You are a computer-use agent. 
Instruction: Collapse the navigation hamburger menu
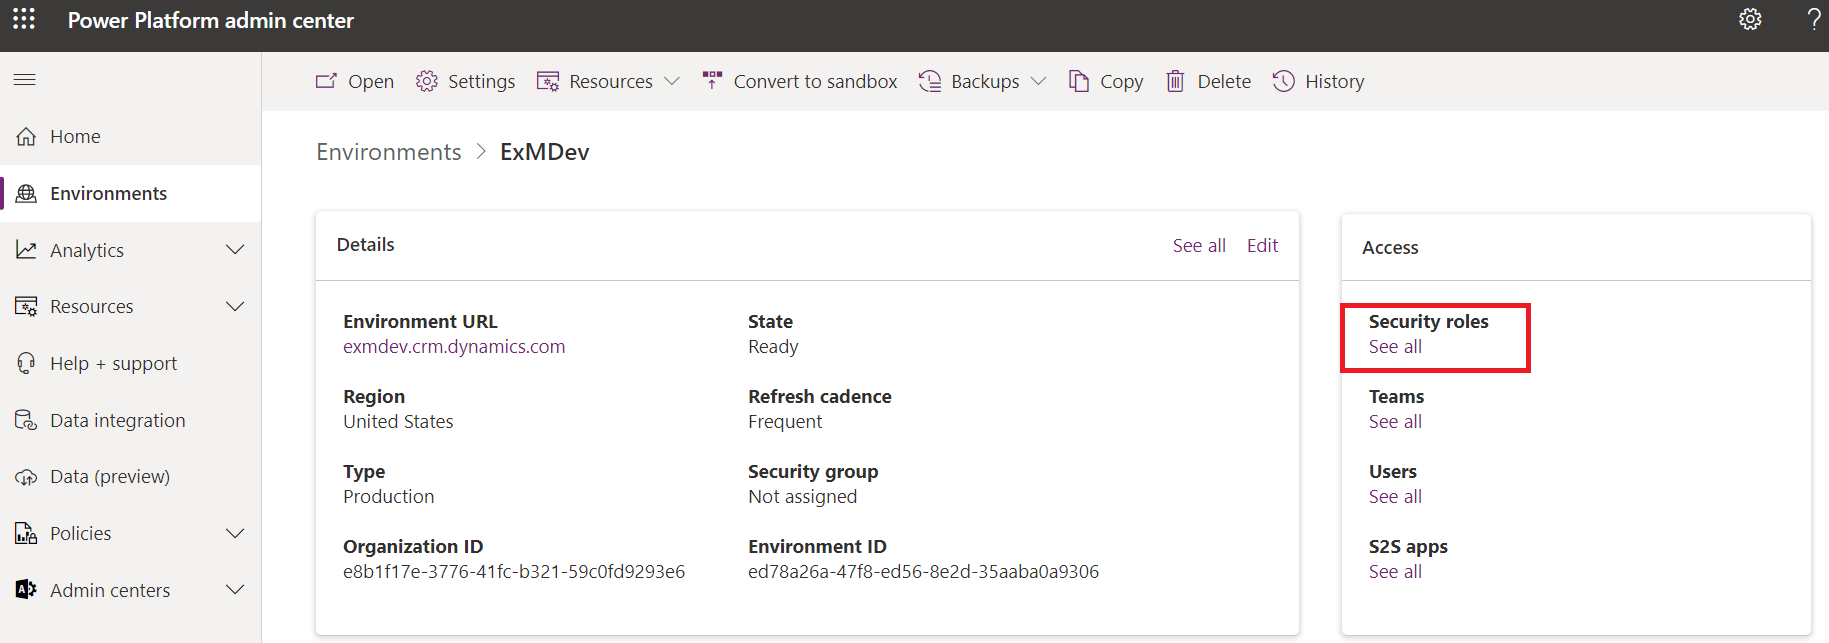pos(25,79)
